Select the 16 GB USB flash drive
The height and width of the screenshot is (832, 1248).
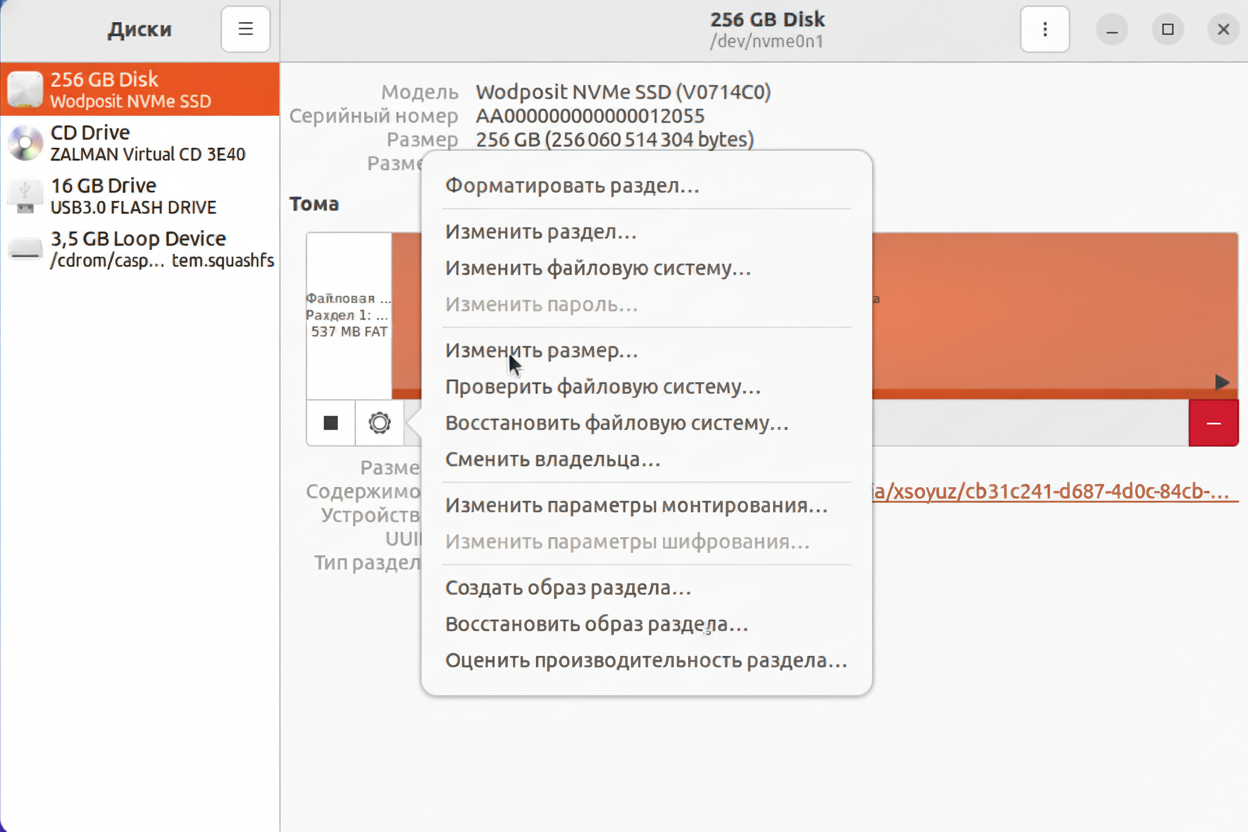tap(140, 196)
